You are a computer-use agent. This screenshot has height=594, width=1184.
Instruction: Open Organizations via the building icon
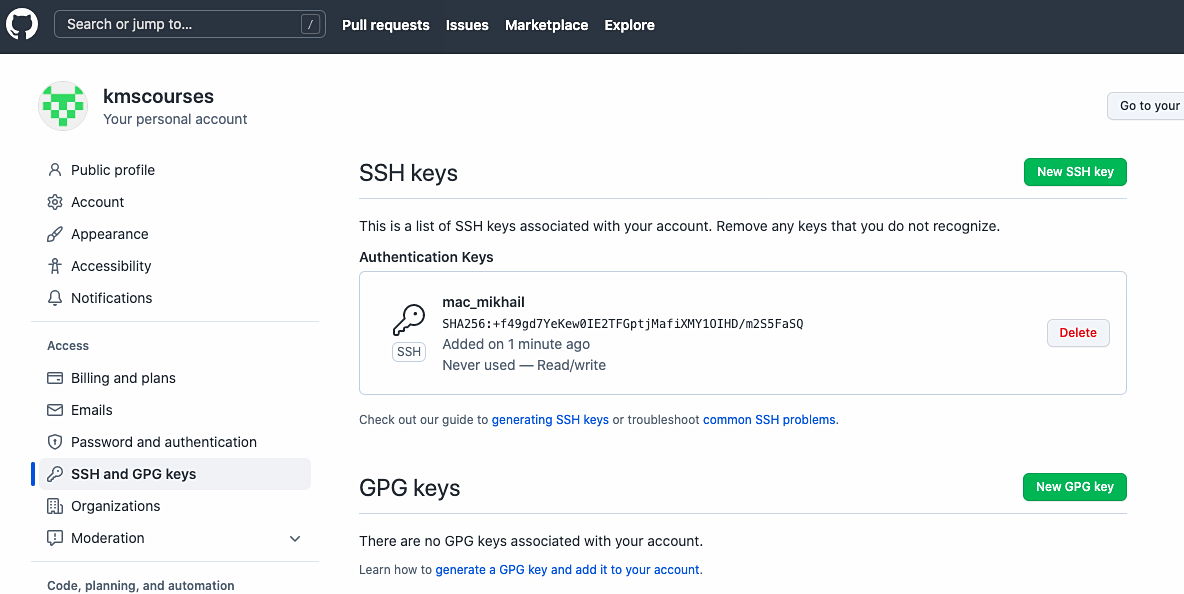pos(55,506)
